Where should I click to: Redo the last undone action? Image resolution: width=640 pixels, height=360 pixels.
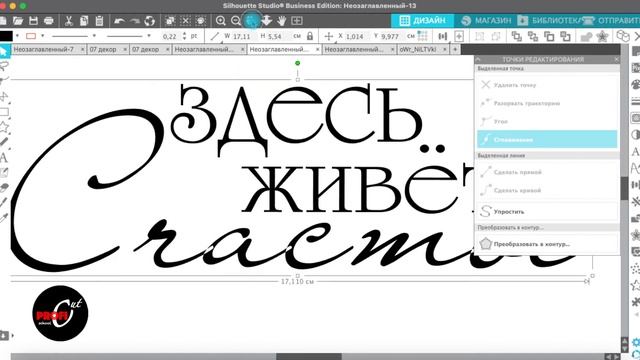point(135,21)
